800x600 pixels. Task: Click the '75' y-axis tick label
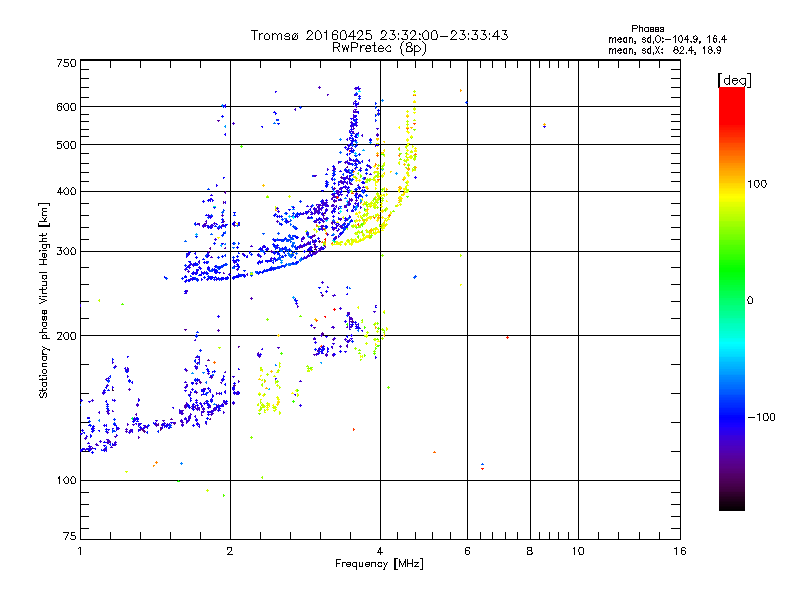70,536
